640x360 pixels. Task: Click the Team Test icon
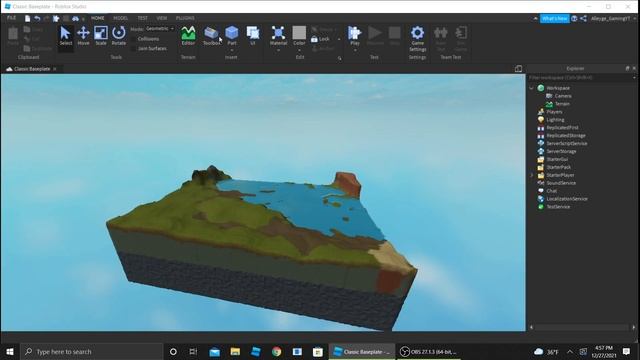(x=440, y=33)
